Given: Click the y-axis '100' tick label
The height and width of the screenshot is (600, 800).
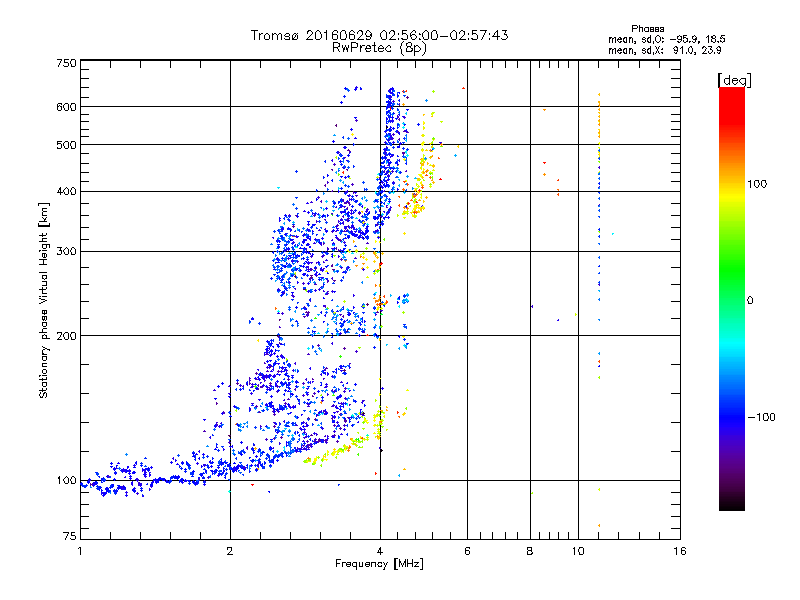Looking at the screenshot, I should click(x=66, y=481).
